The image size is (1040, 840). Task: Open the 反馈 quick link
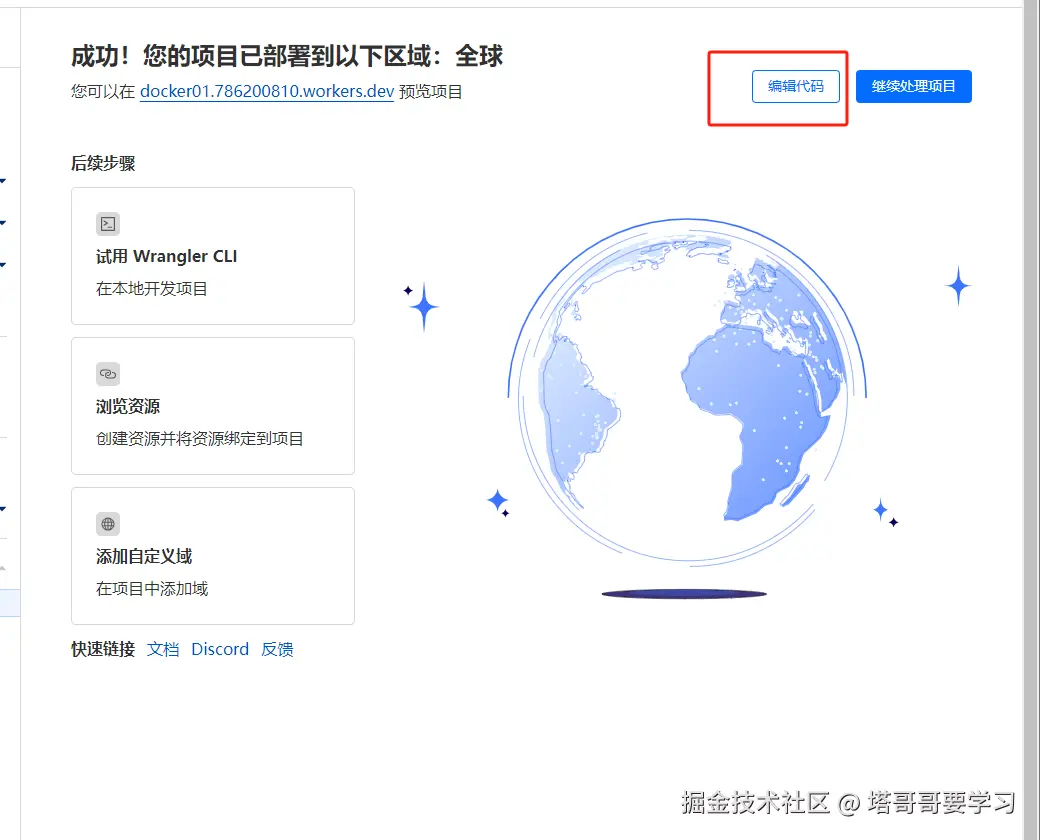(x=277, y=649)
